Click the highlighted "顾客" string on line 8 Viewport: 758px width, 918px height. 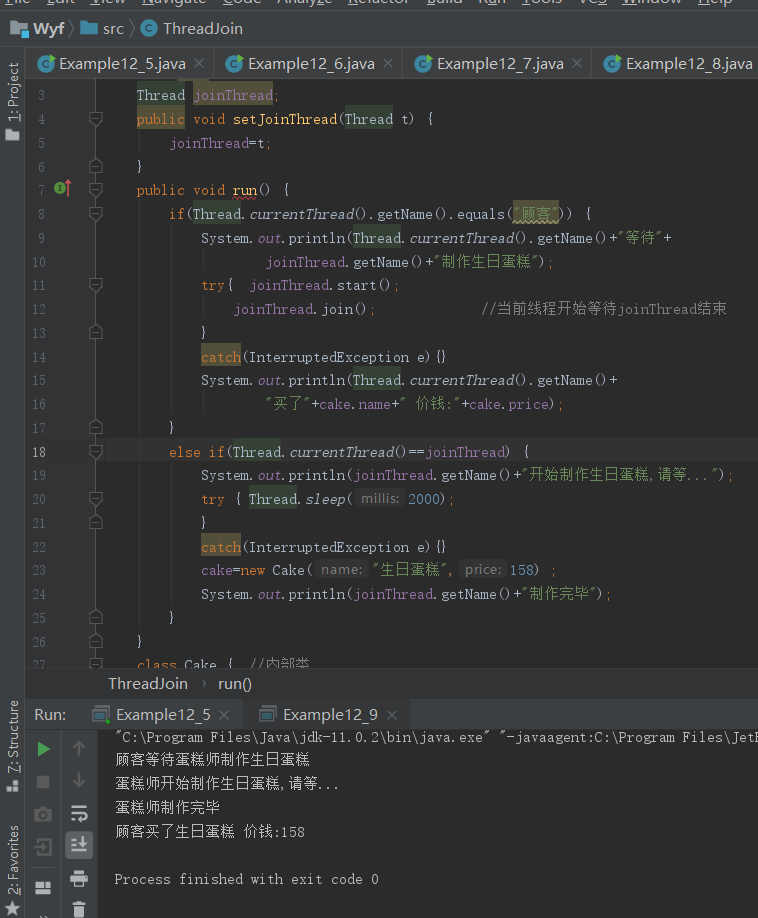[536, 214]
